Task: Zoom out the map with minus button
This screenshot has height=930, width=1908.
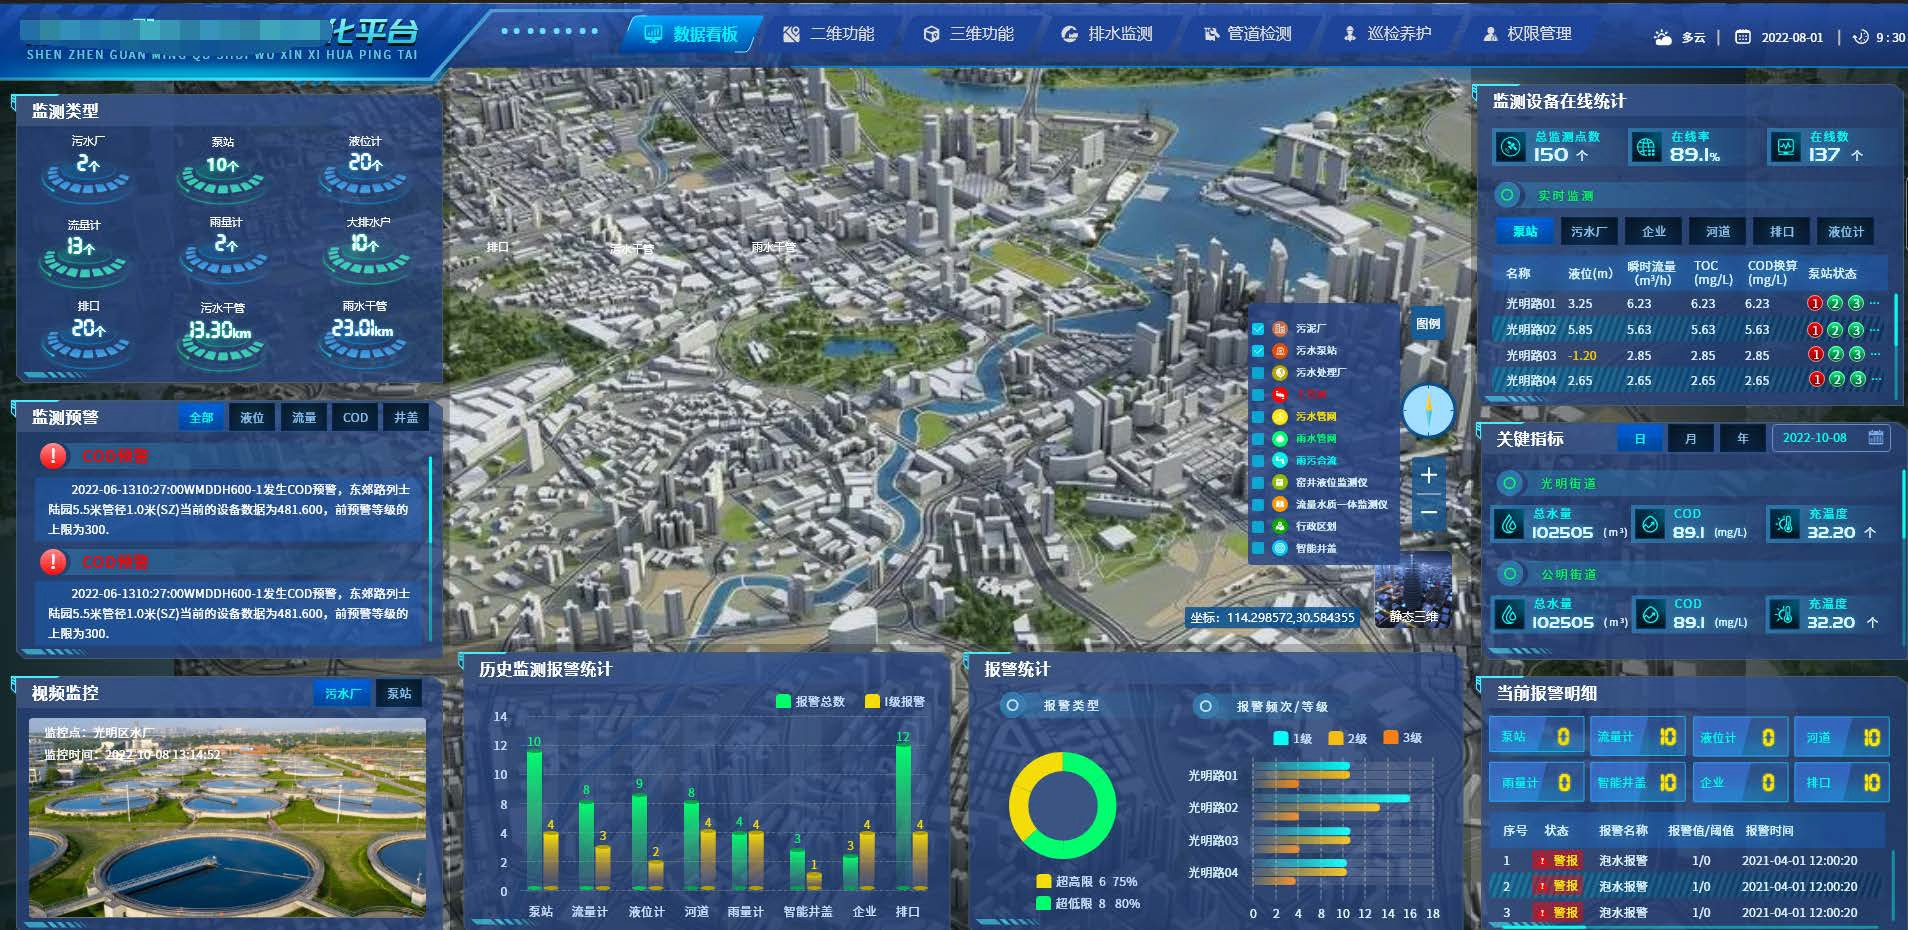Action: [1429, 512]
